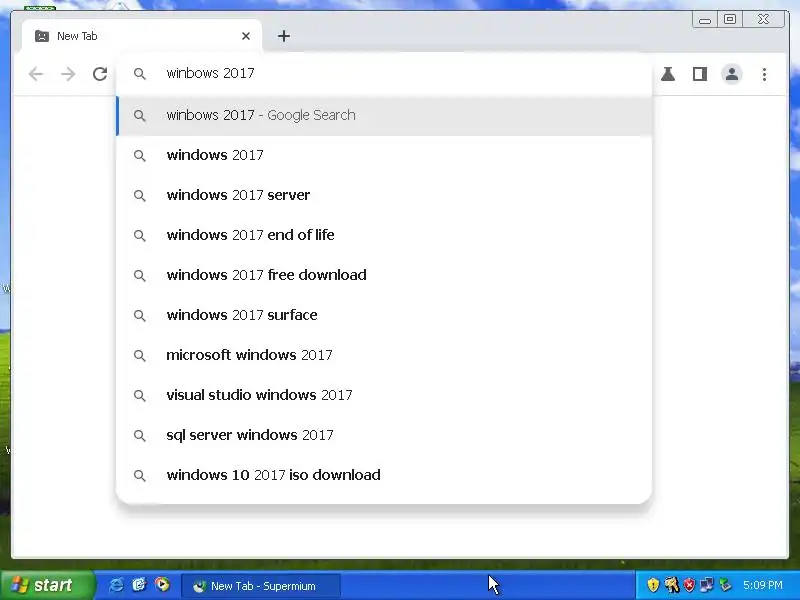Click search icon beside 'windows 2017 server'
This screenshot has height=600, width=800.
[x=139, y=195]
